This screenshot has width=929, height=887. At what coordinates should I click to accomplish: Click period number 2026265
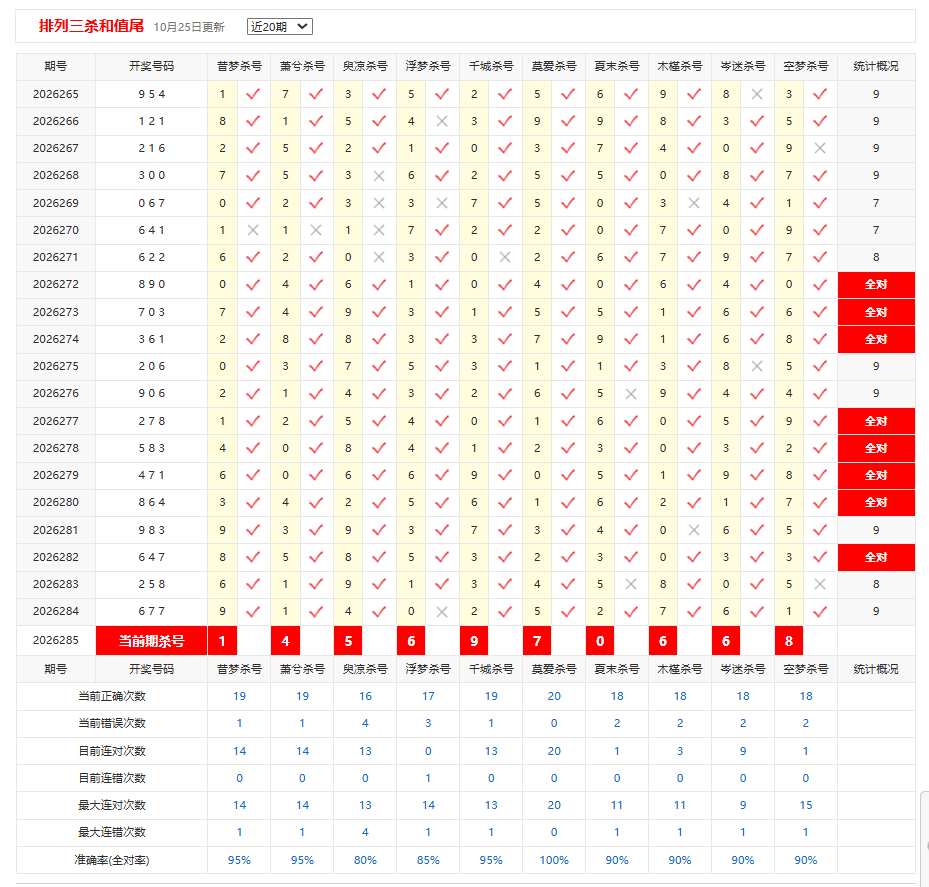point(56,94)
